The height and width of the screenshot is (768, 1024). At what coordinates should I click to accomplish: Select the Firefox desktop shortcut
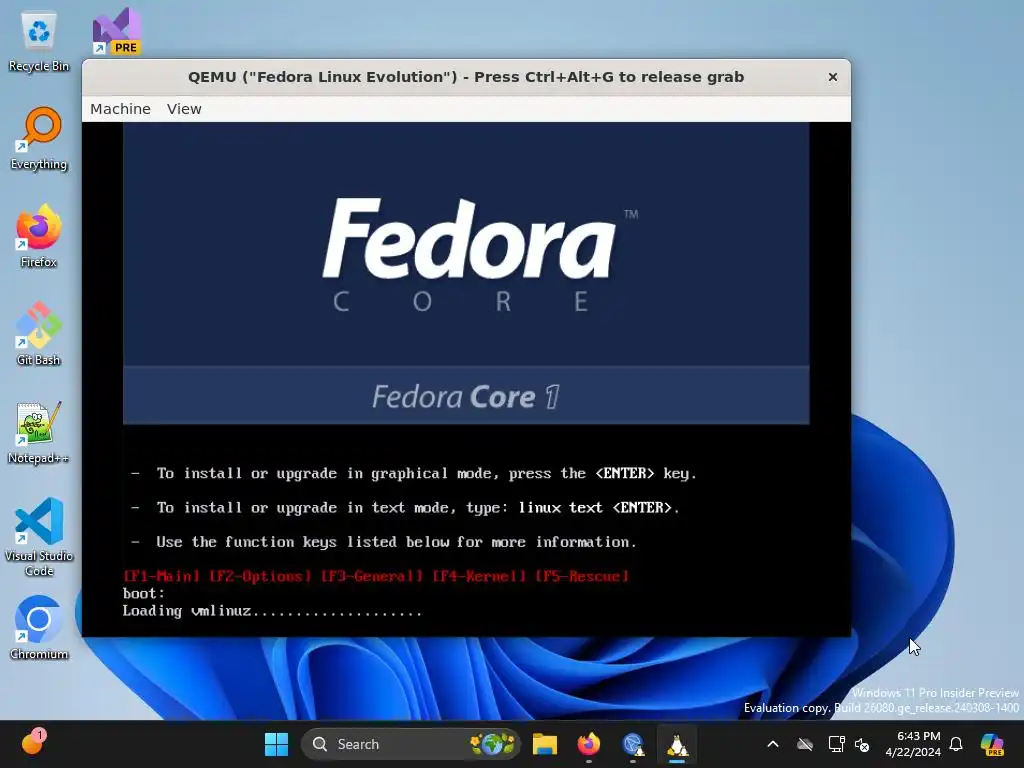(x=39, y=237)
